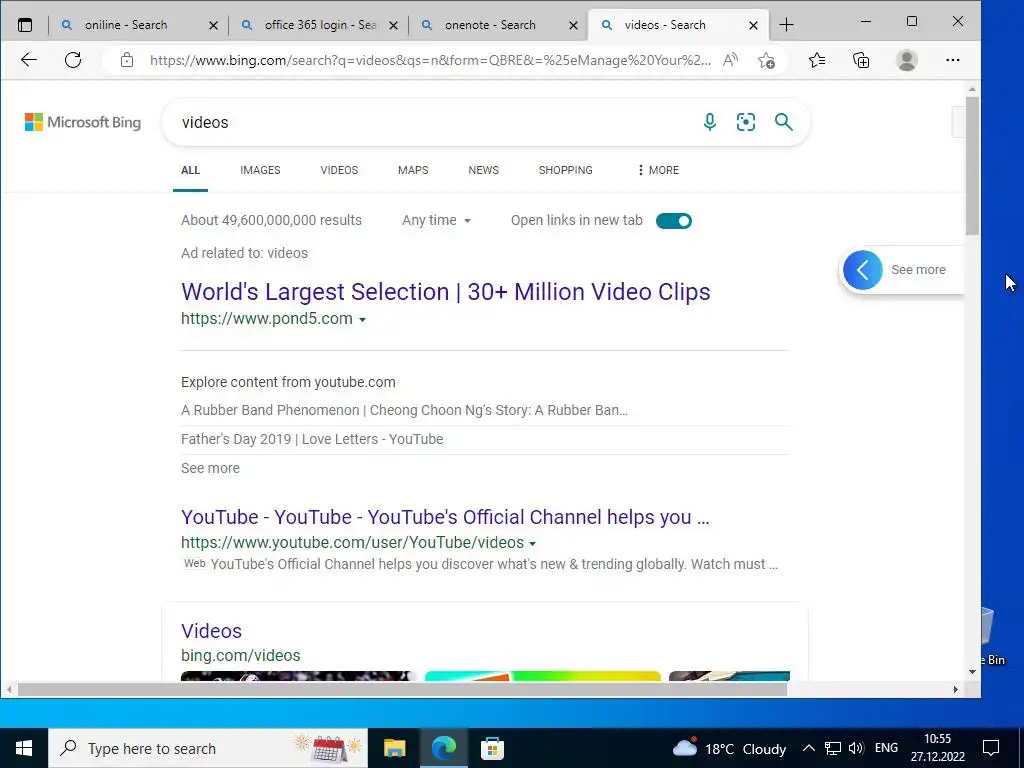Switch to the onenote - Search tab
The height and width of the screenshot is (768, 1024).
(490, 25)
